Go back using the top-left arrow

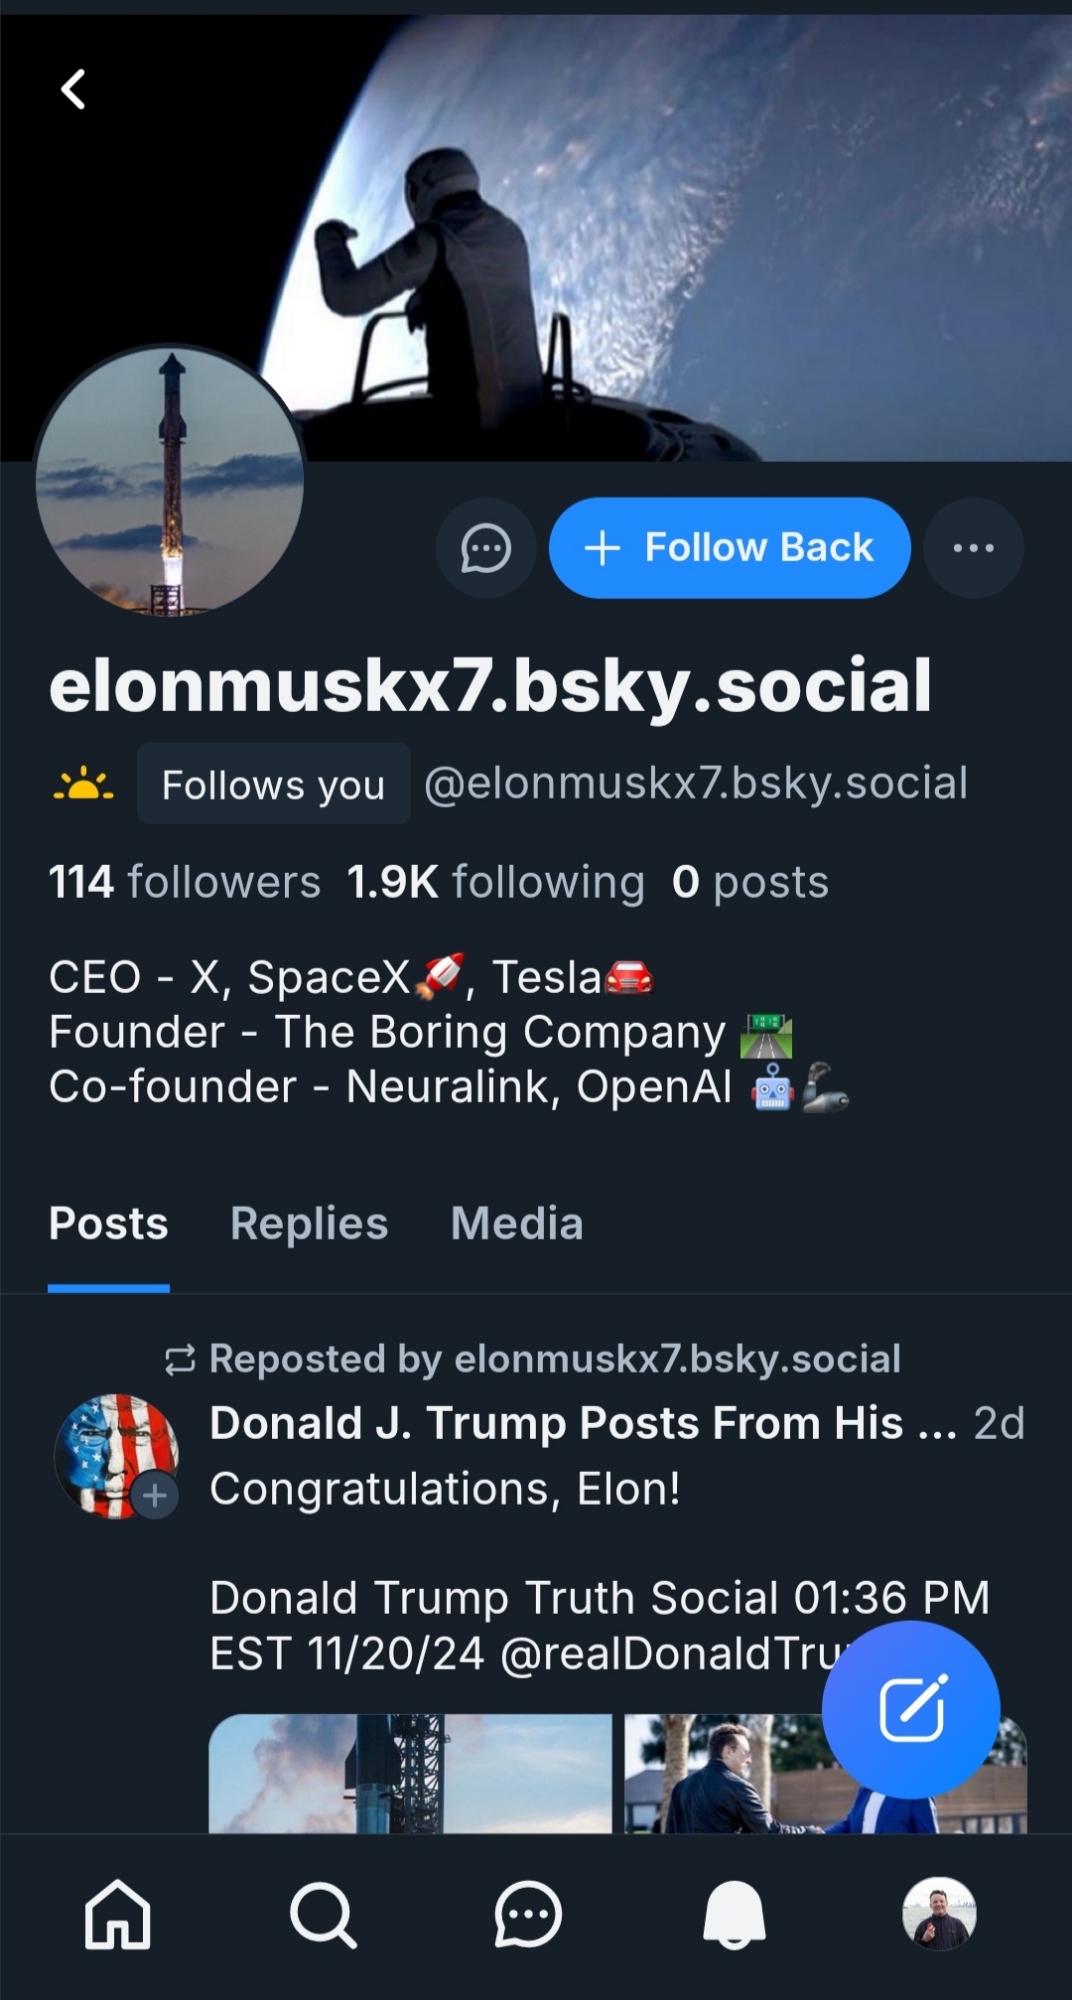click(73, 89)
